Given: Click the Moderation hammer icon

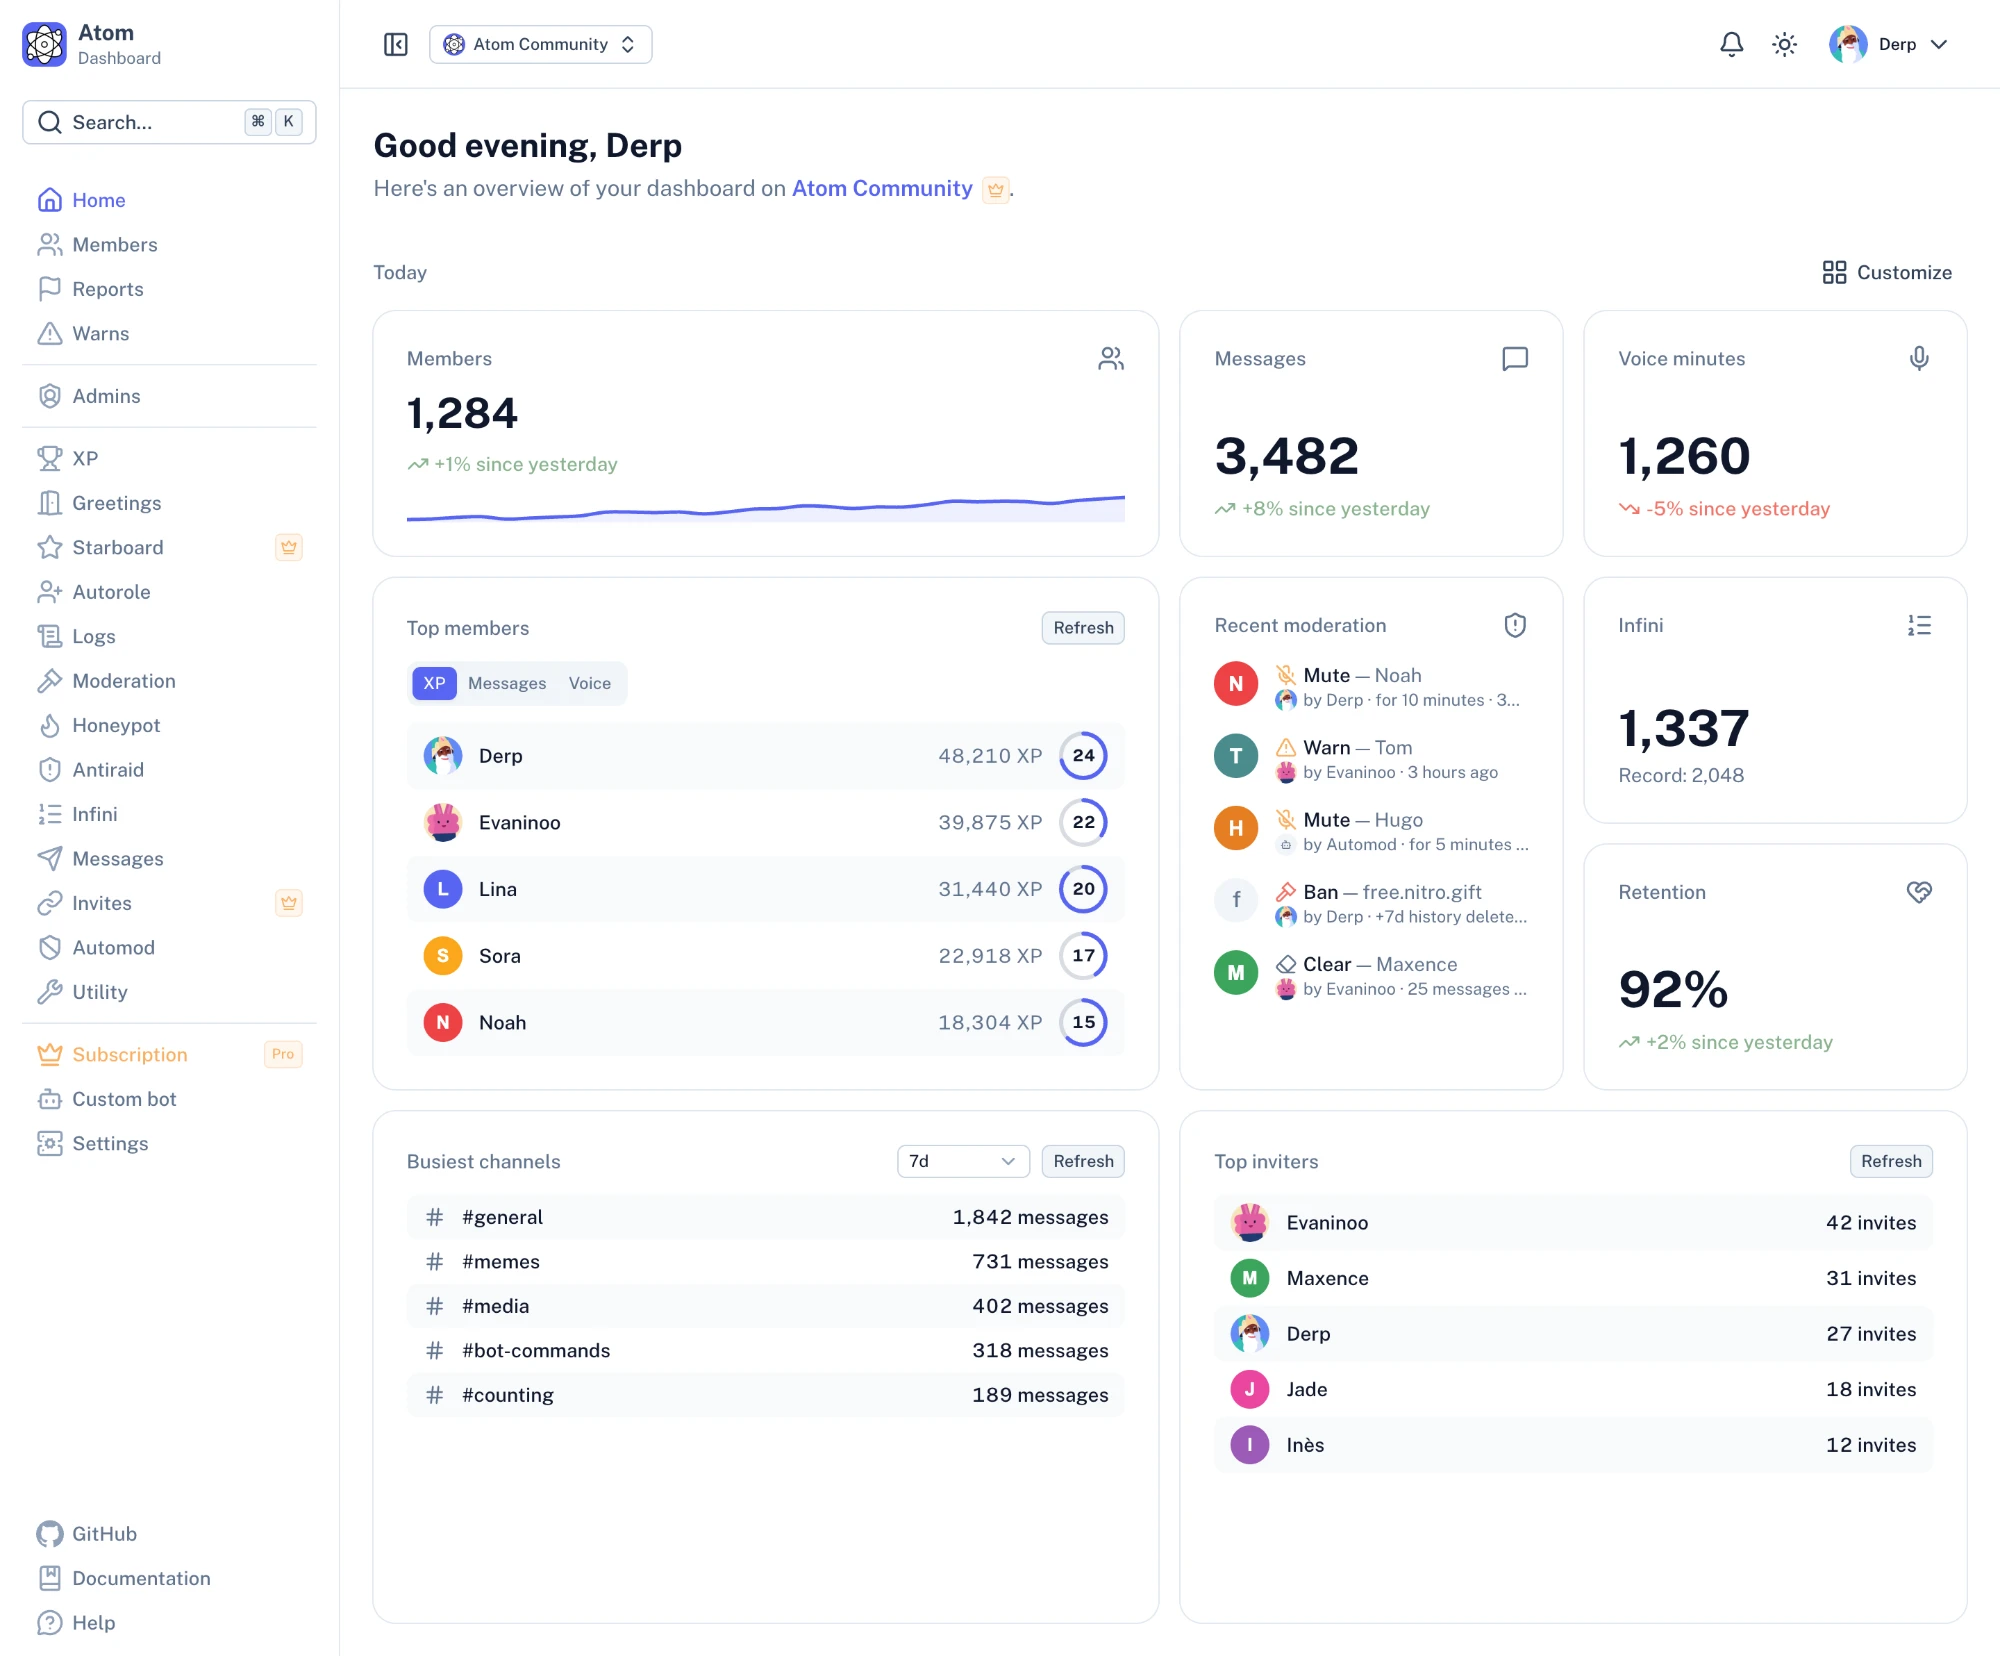Looking at the screenshot, I should (50, 681).
